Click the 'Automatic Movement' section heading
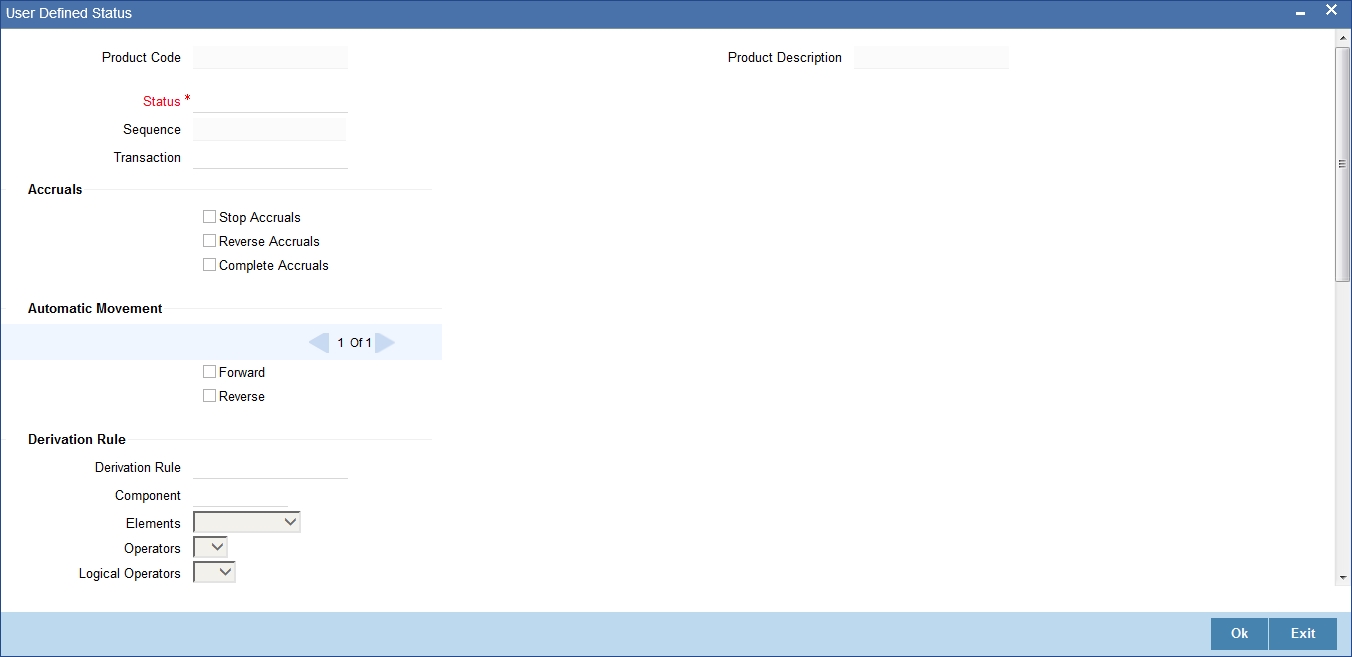The height and width of the screenshot is (657, 1352). point(95,308)
